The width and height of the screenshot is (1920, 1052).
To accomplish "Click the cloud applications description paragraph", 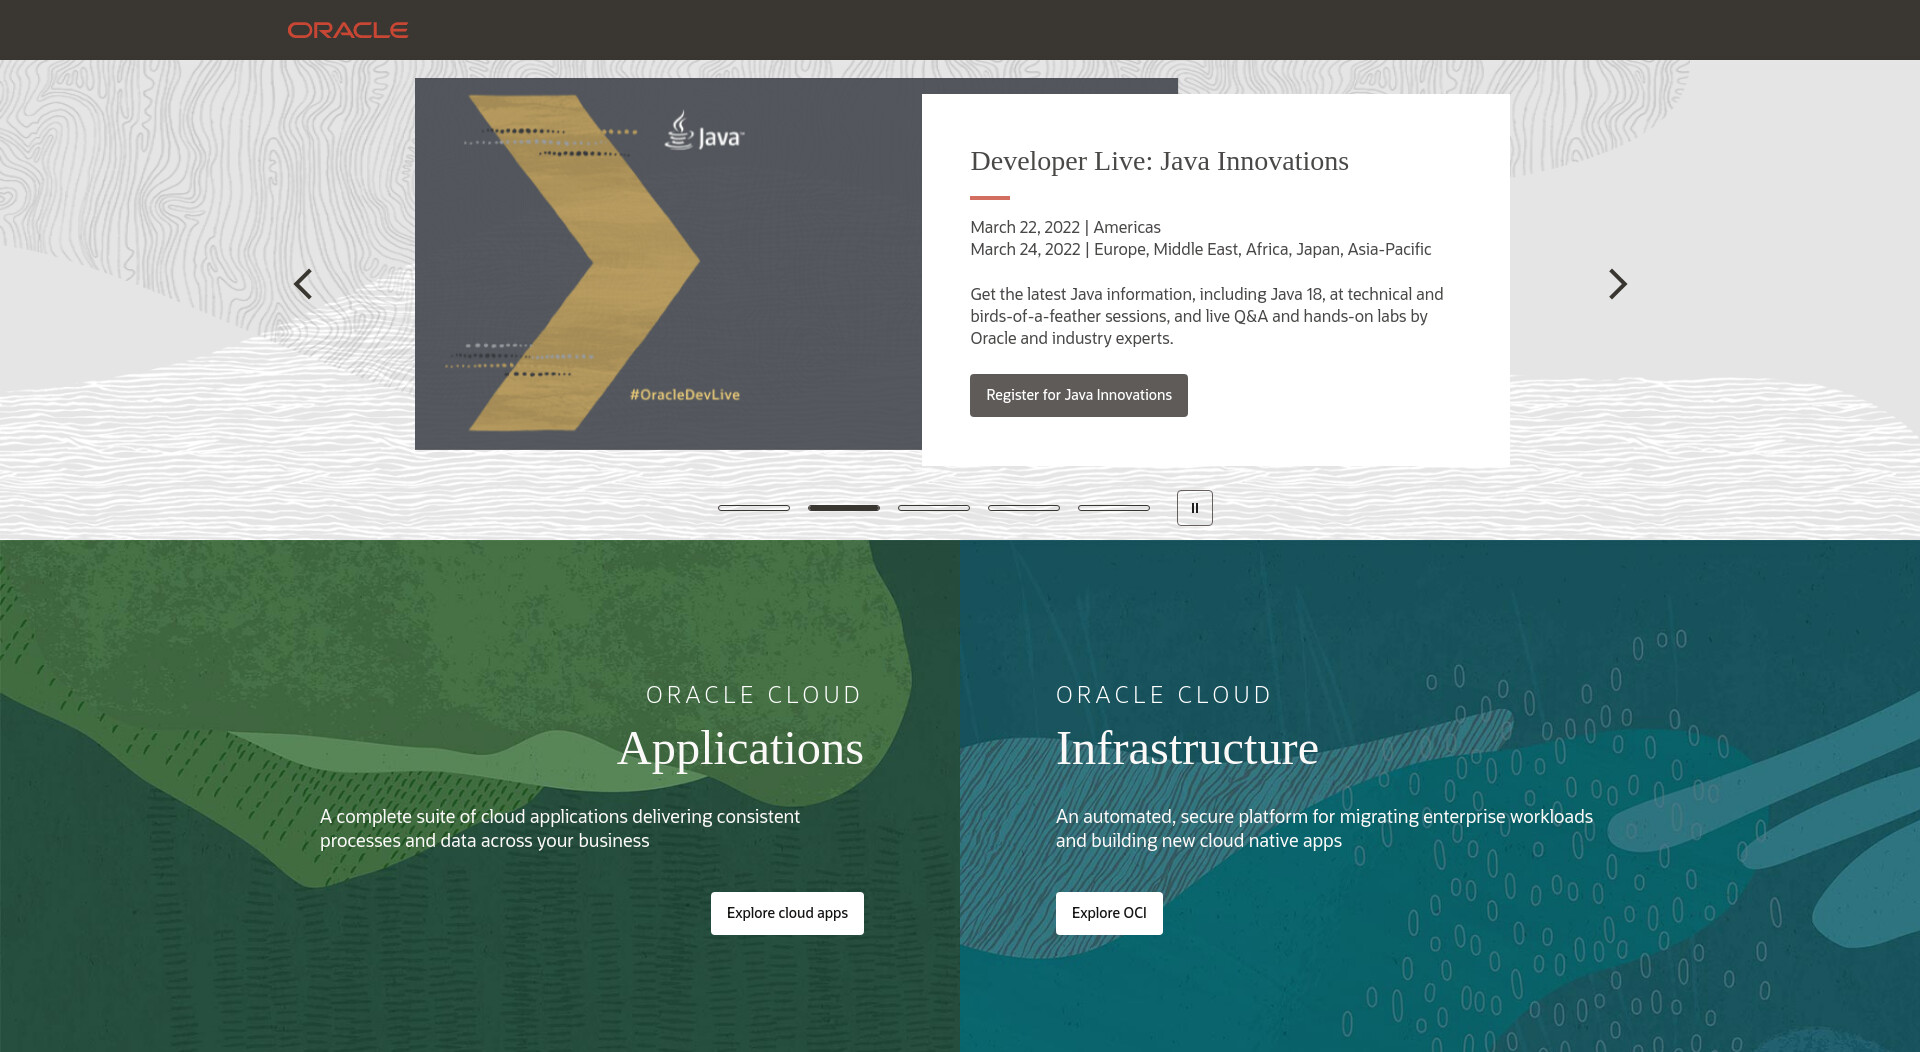I will [x=560, y=828].
